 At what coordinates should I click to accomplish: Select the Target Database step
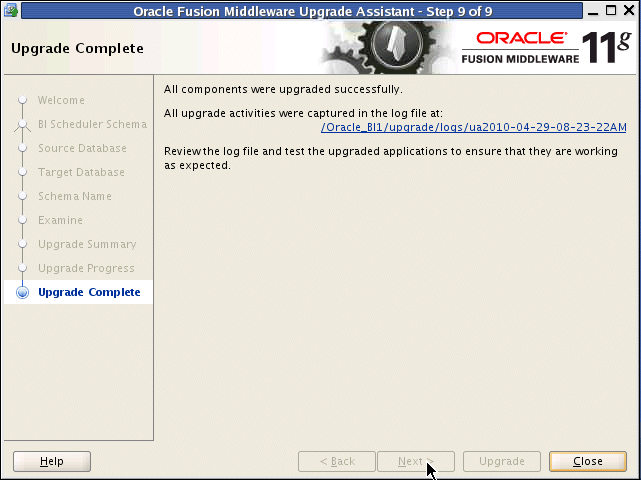click(81, 172)
